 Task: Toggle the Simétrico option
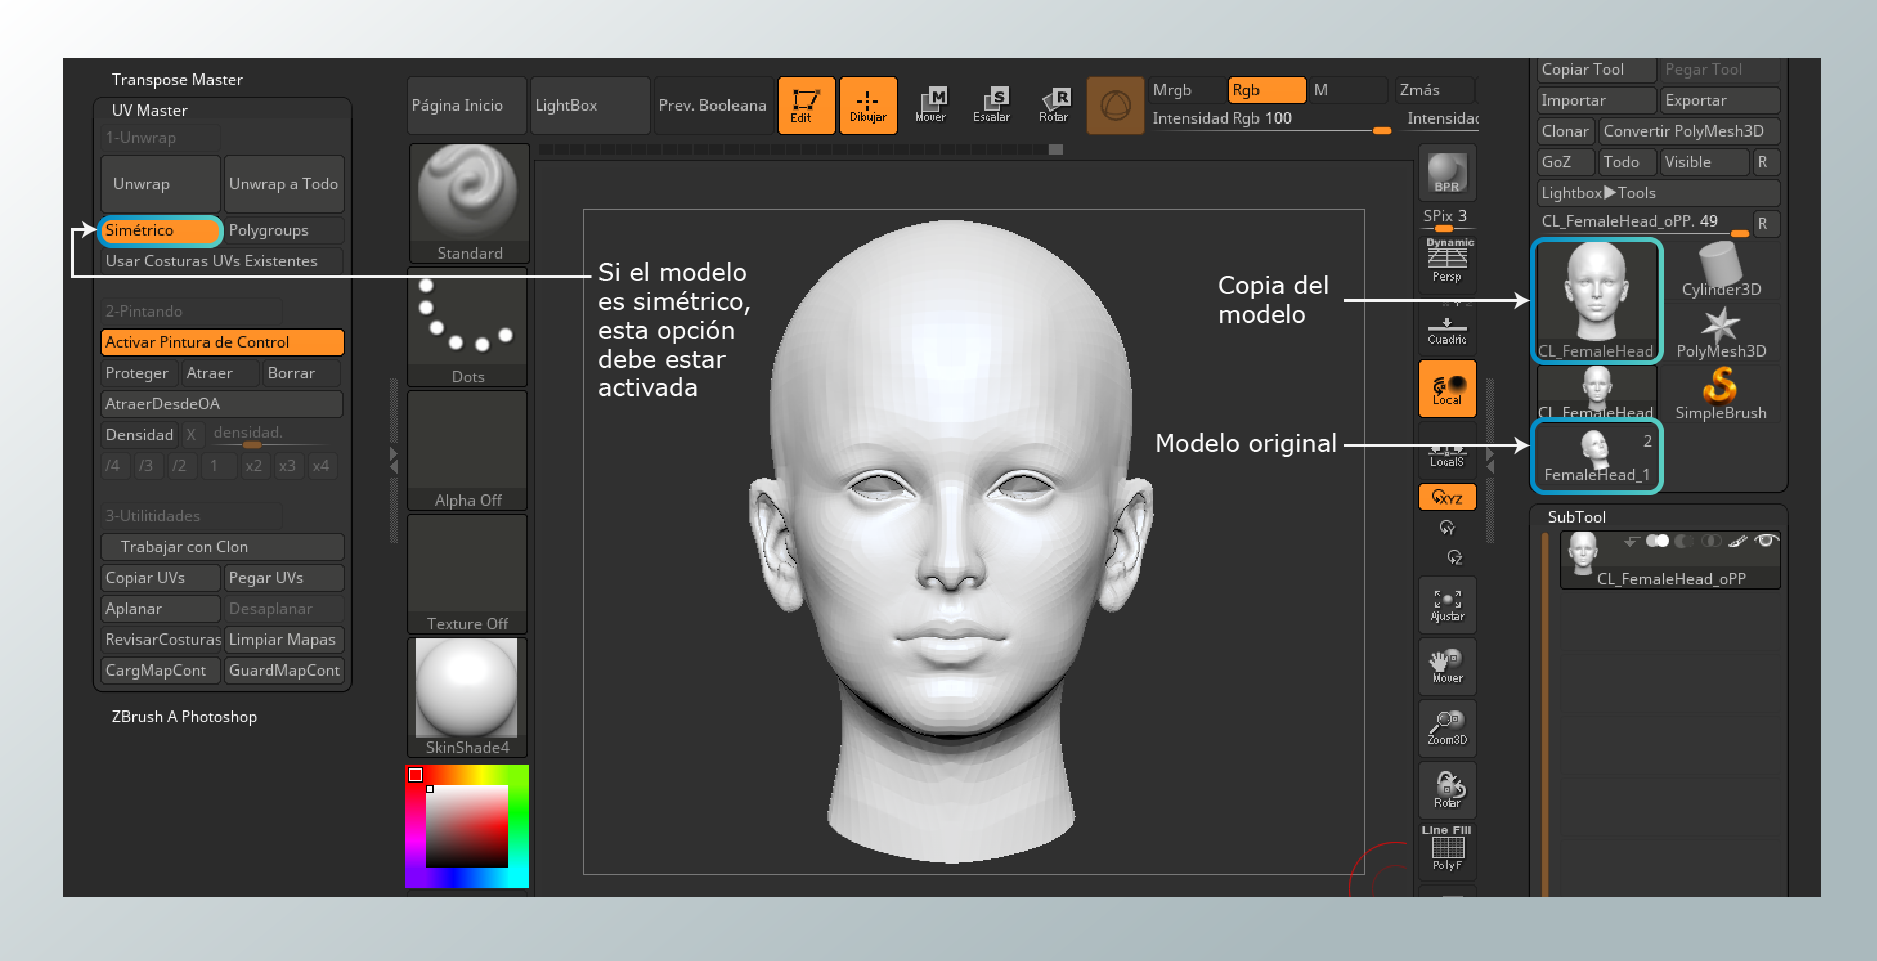click(x=160, y=231)
